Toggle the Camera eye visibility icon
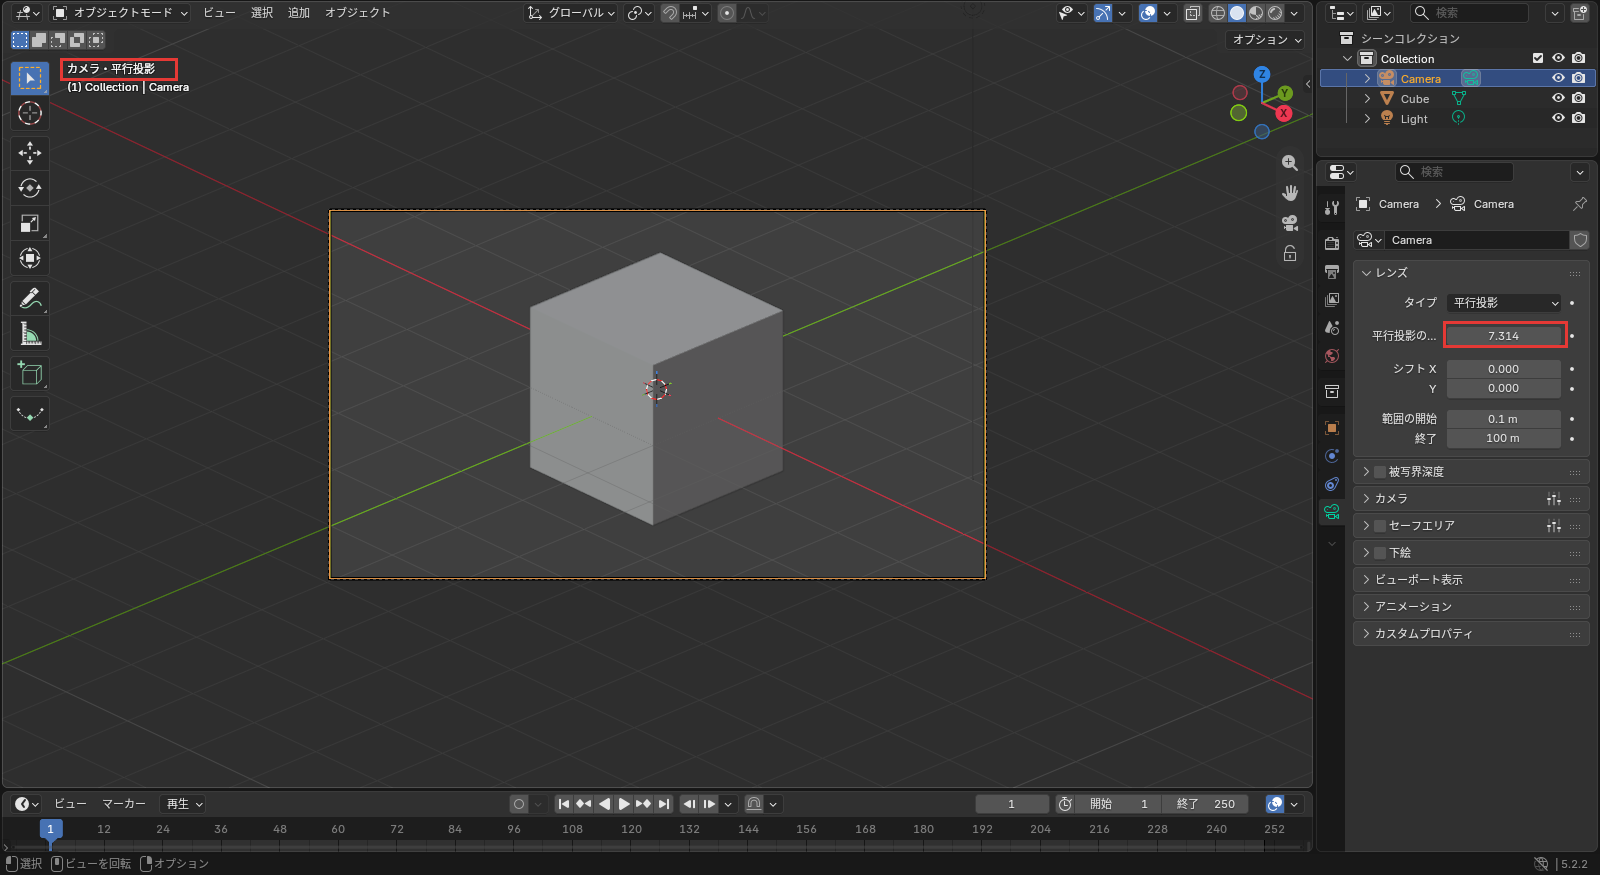The width and height of the screenshot is (1600, 875). (1558, 78)
